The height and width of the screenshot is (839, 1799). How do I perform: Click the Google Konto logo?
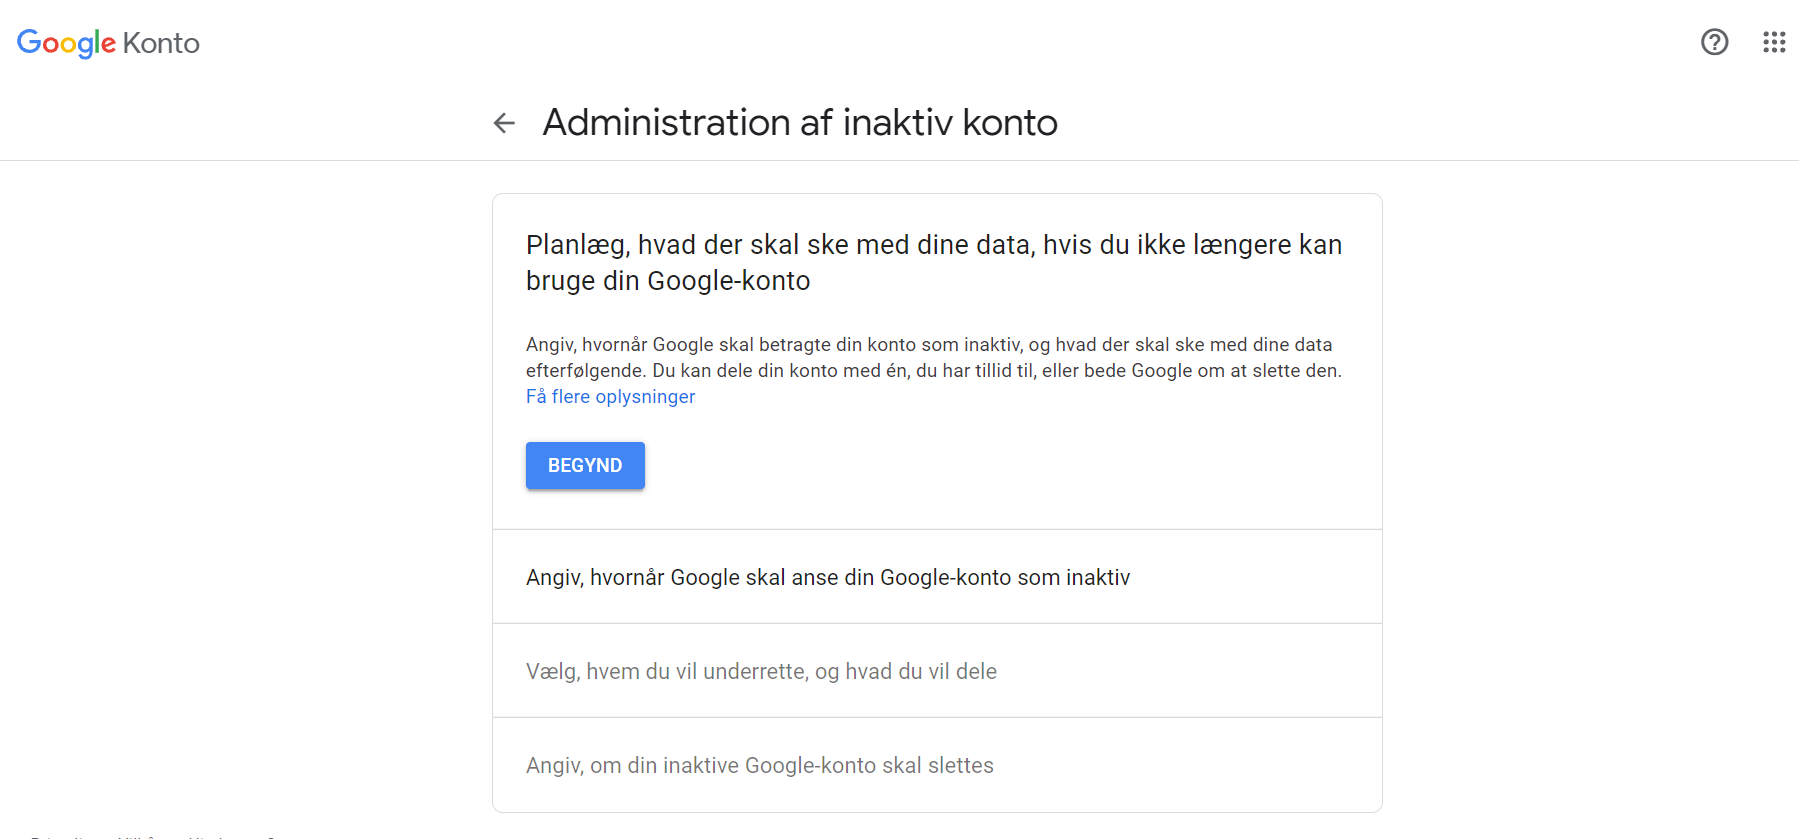(x=108, y=43)
